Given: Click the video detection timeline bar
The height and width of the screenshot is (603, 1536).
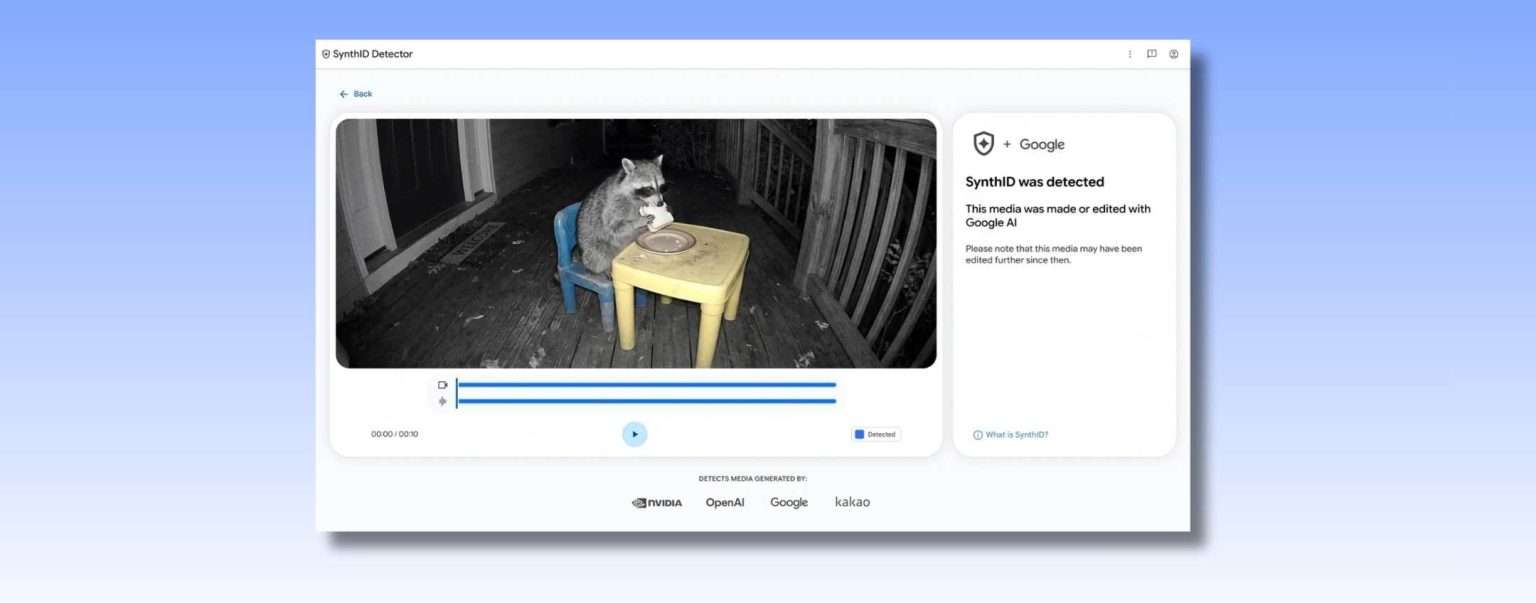Looking at the screenshot, I should tap(647, 384).
